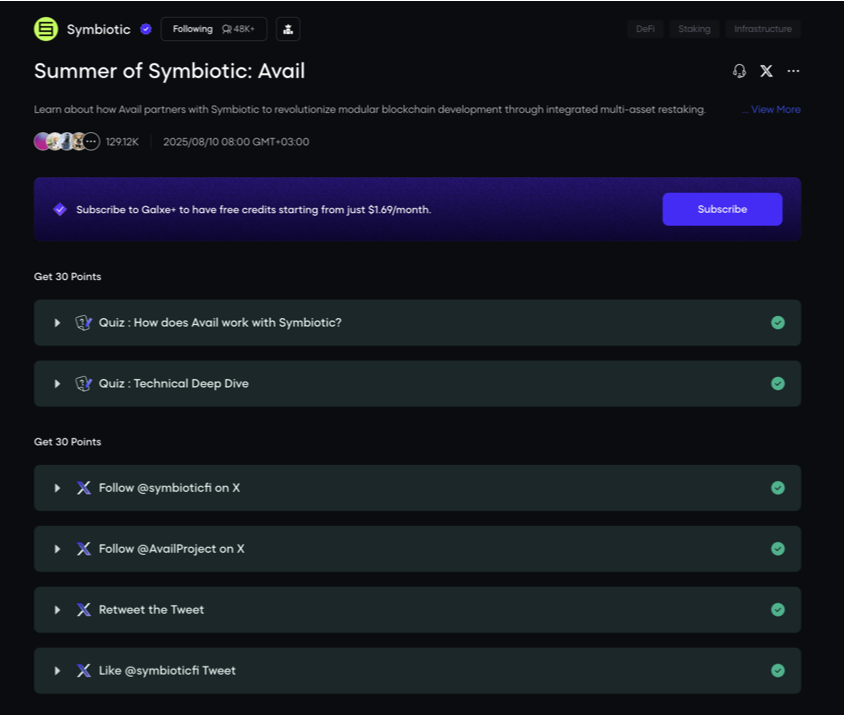Select the DeFi category tag
845x715 pixels.
click(x=645, y=29)
